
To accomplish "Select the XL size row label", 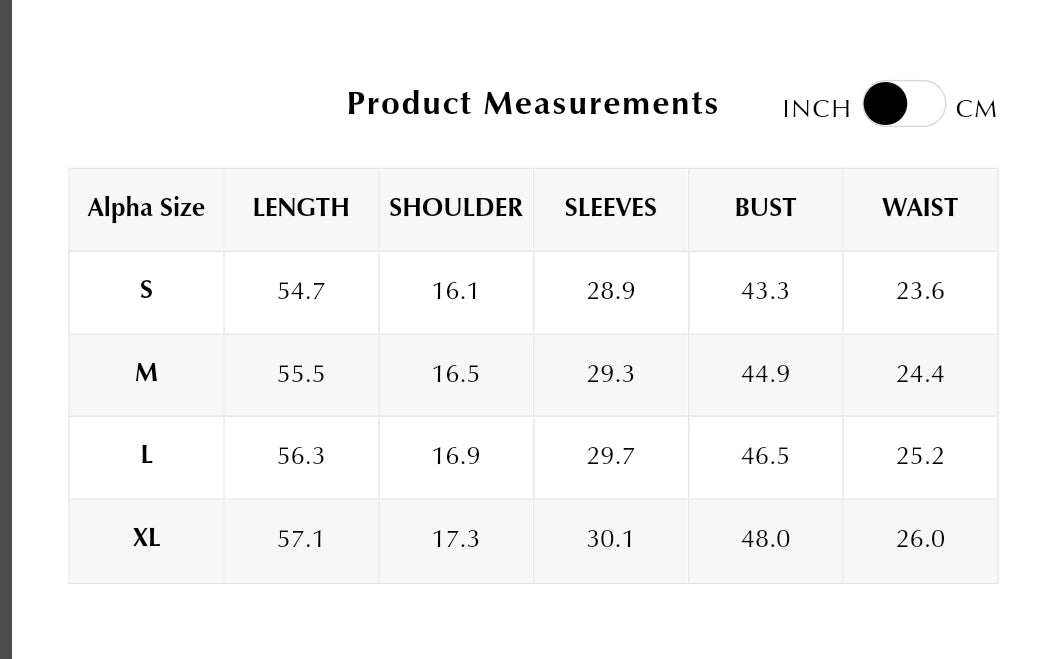I will (x=146, y=537).
